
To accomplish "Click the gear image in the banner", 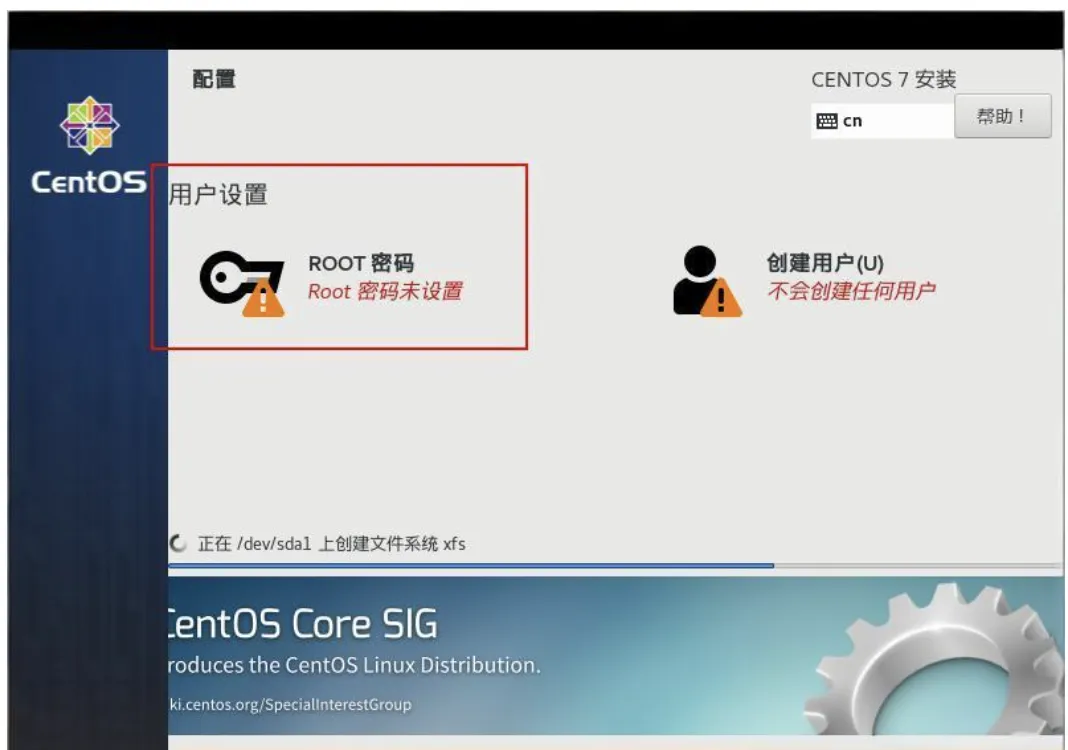I will pyautogui.click(x=933, y=658).
